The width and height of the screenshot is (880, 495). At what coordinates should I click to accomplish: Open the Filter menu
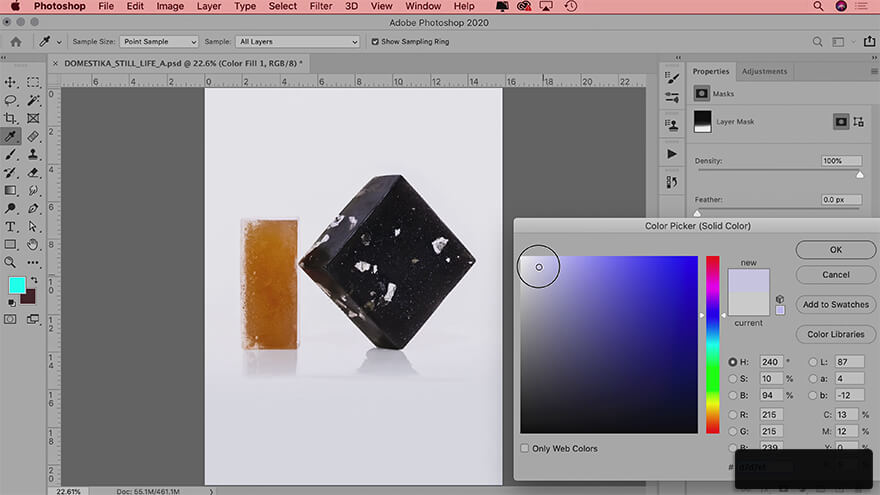click(x=321, y=6)
